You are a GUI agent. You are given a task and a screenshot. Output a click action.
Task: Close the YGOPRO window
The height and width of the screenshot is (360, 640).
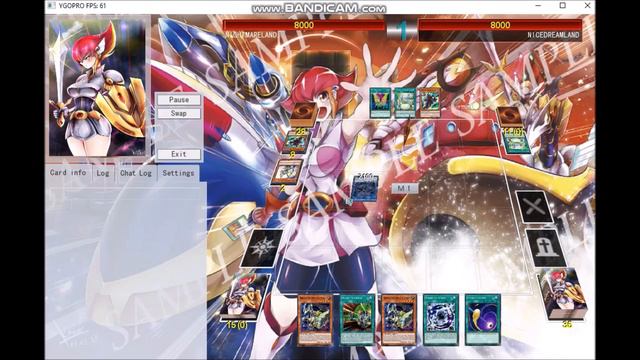(587, 5)
